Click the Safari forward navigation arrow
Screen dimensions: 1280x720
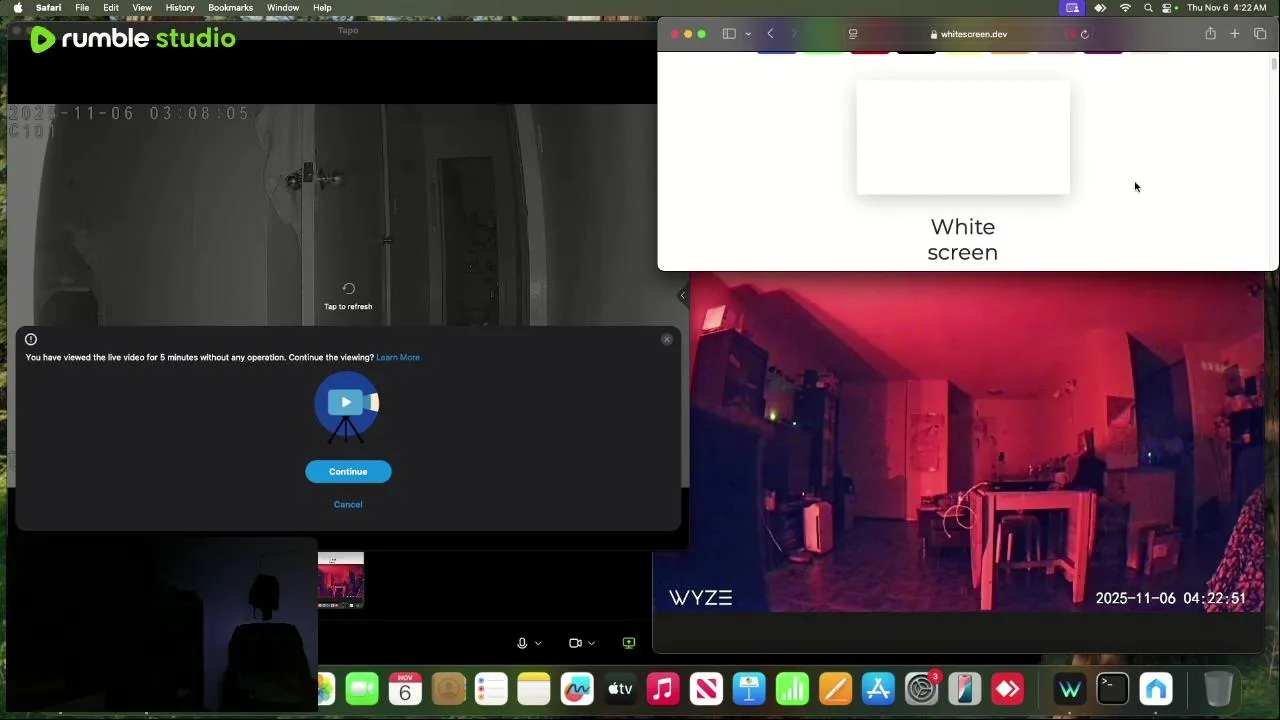click(794, 34)
